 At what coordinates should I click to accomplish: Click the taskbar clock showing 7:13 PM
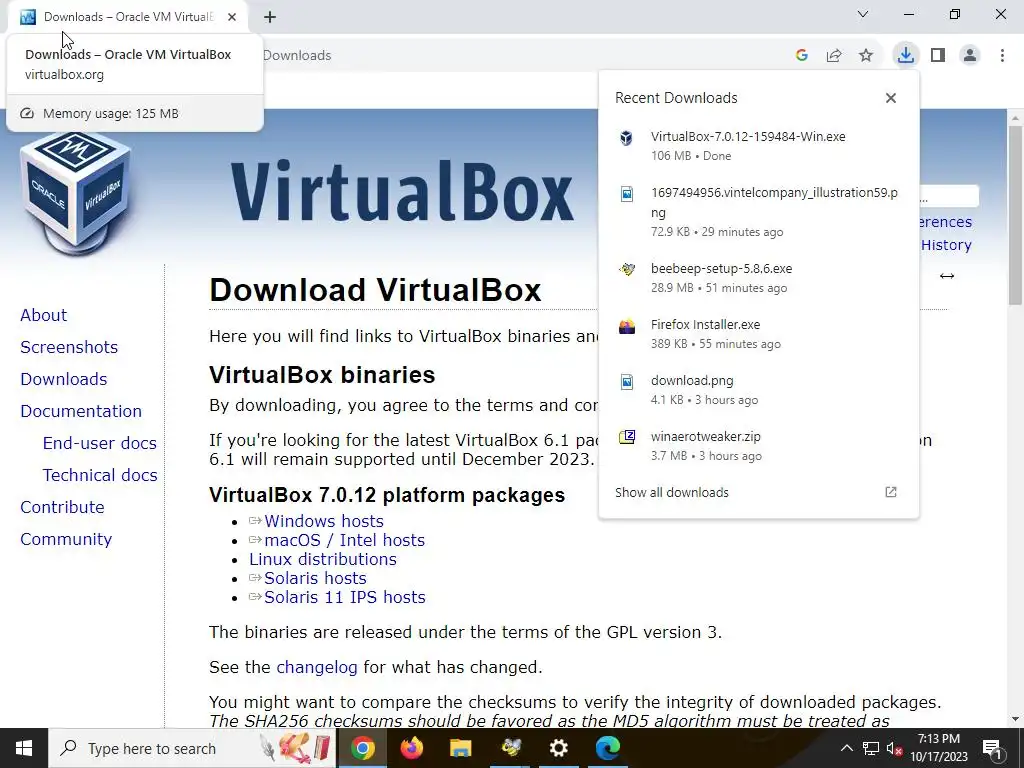938,748
